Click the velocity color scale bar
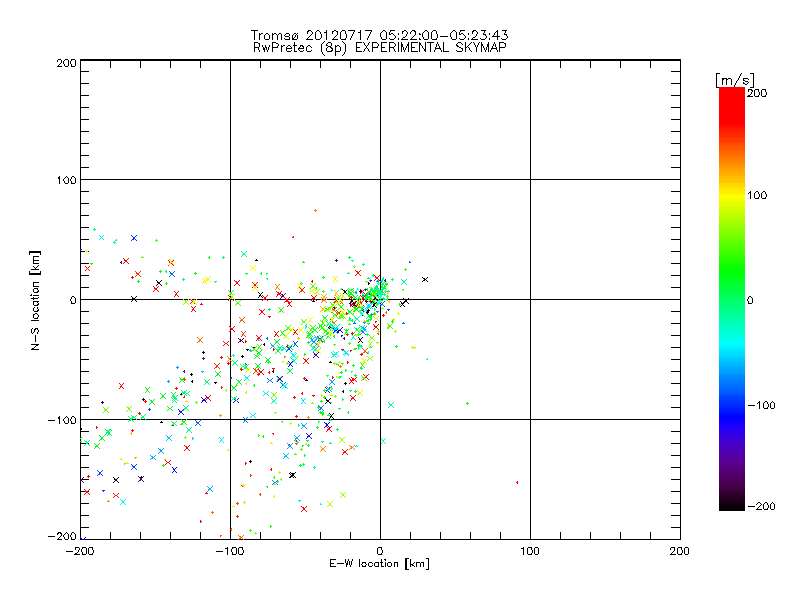Viewport: 800px width, 600px height. pos(732,299)
